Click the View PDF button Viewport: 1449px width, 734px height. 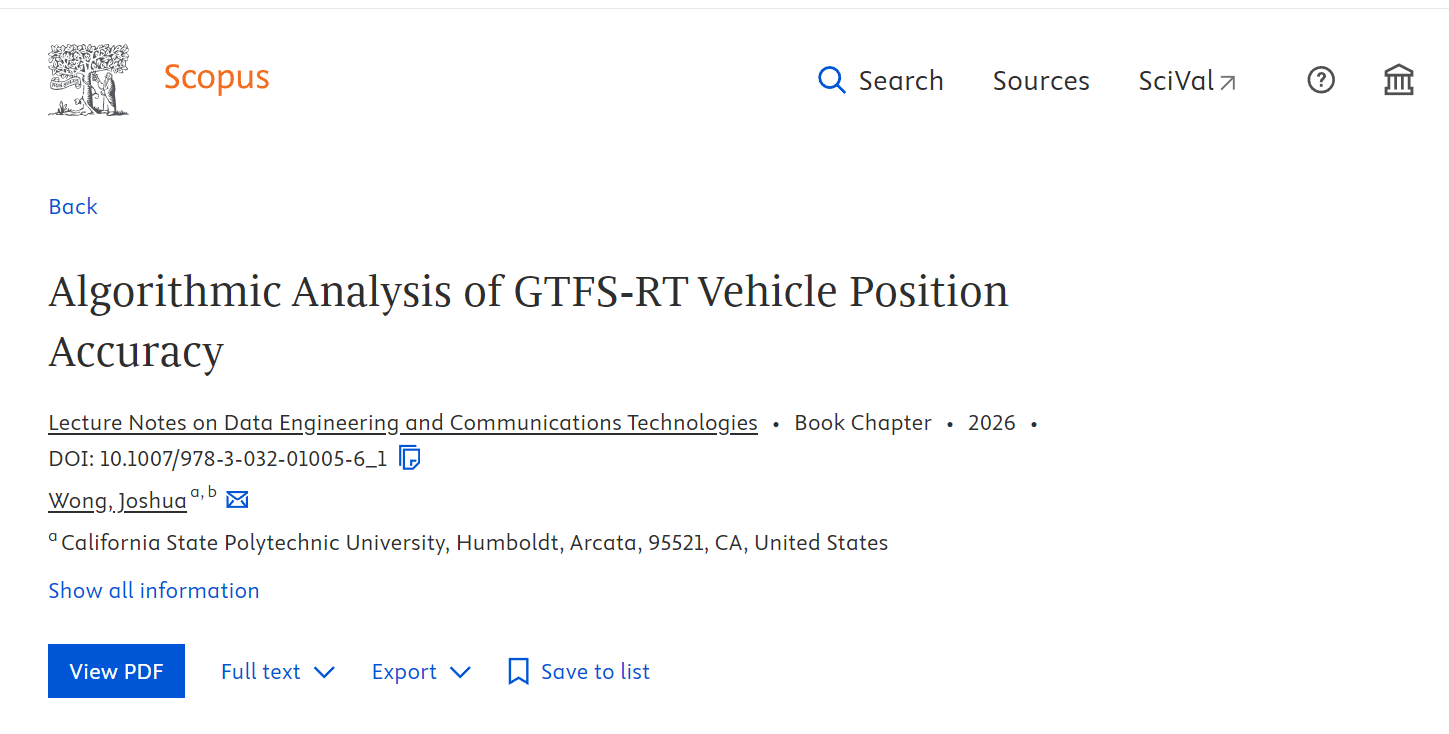116,671
